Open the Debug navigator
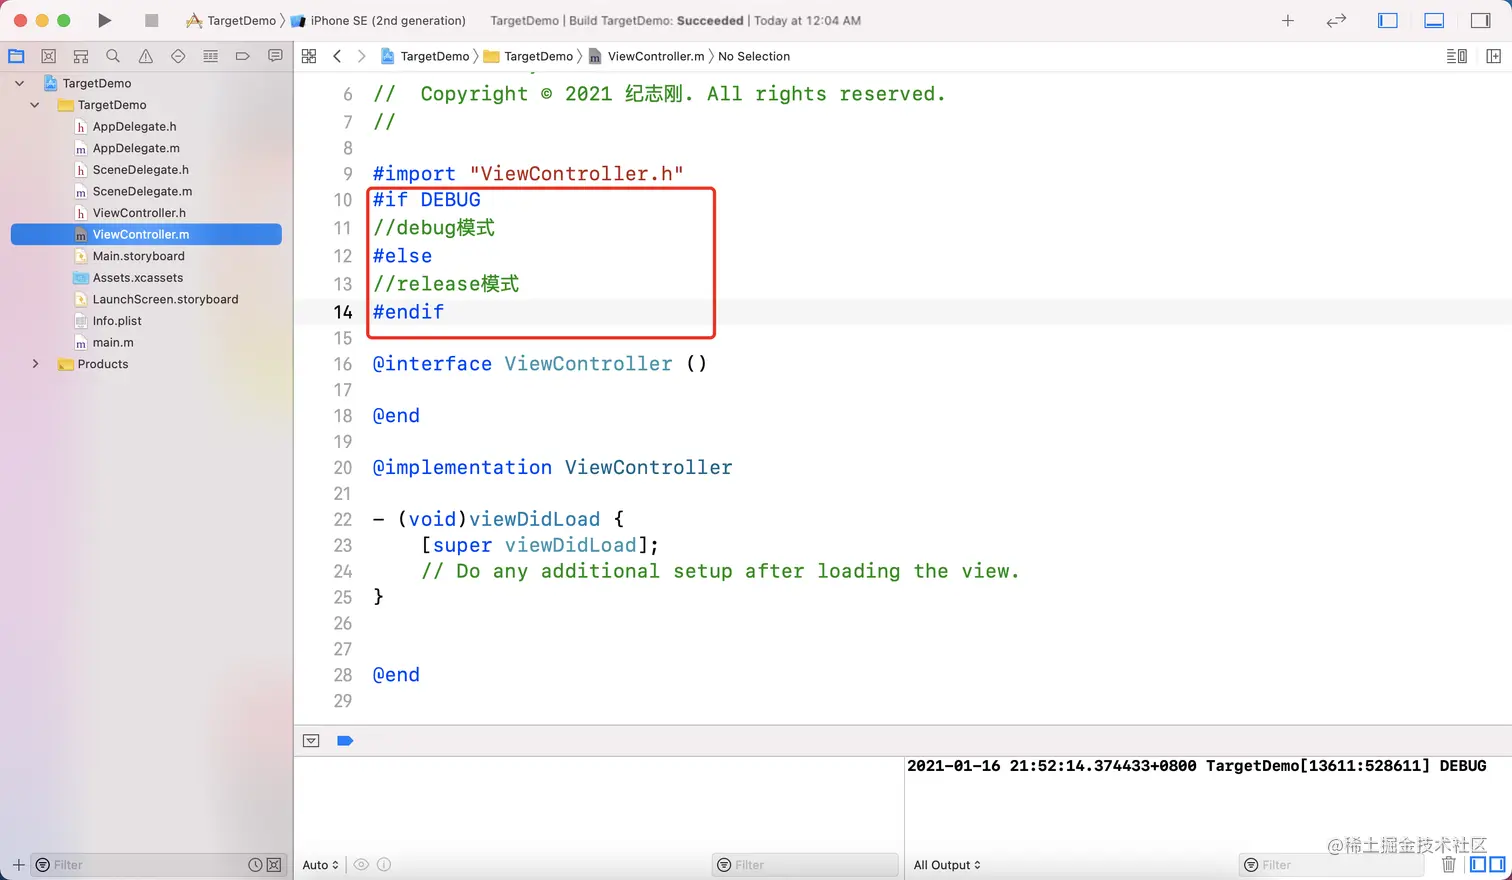This screenshot has height=880, width=1512. click(210, 56)
